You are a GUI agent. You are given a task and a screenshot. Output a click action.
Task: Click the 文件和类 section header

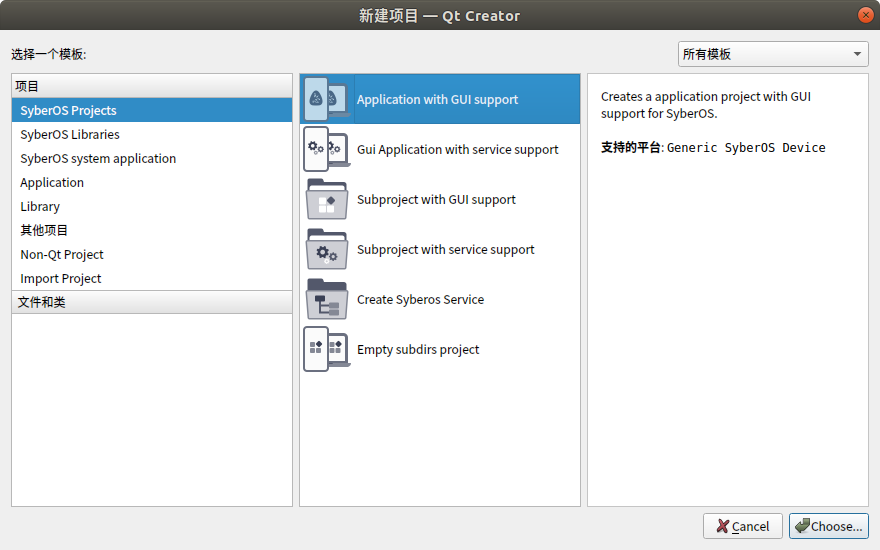tap(41, 302)
